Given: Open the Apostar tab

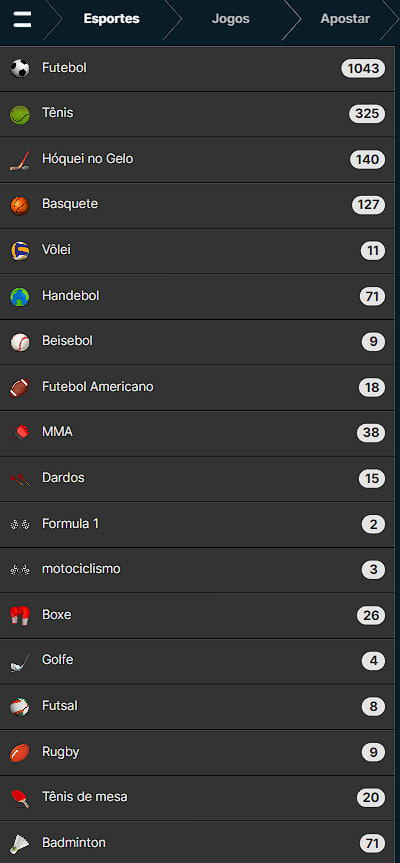Looking at the screenshot, I should pyautogui.click(x=345, y=19).
